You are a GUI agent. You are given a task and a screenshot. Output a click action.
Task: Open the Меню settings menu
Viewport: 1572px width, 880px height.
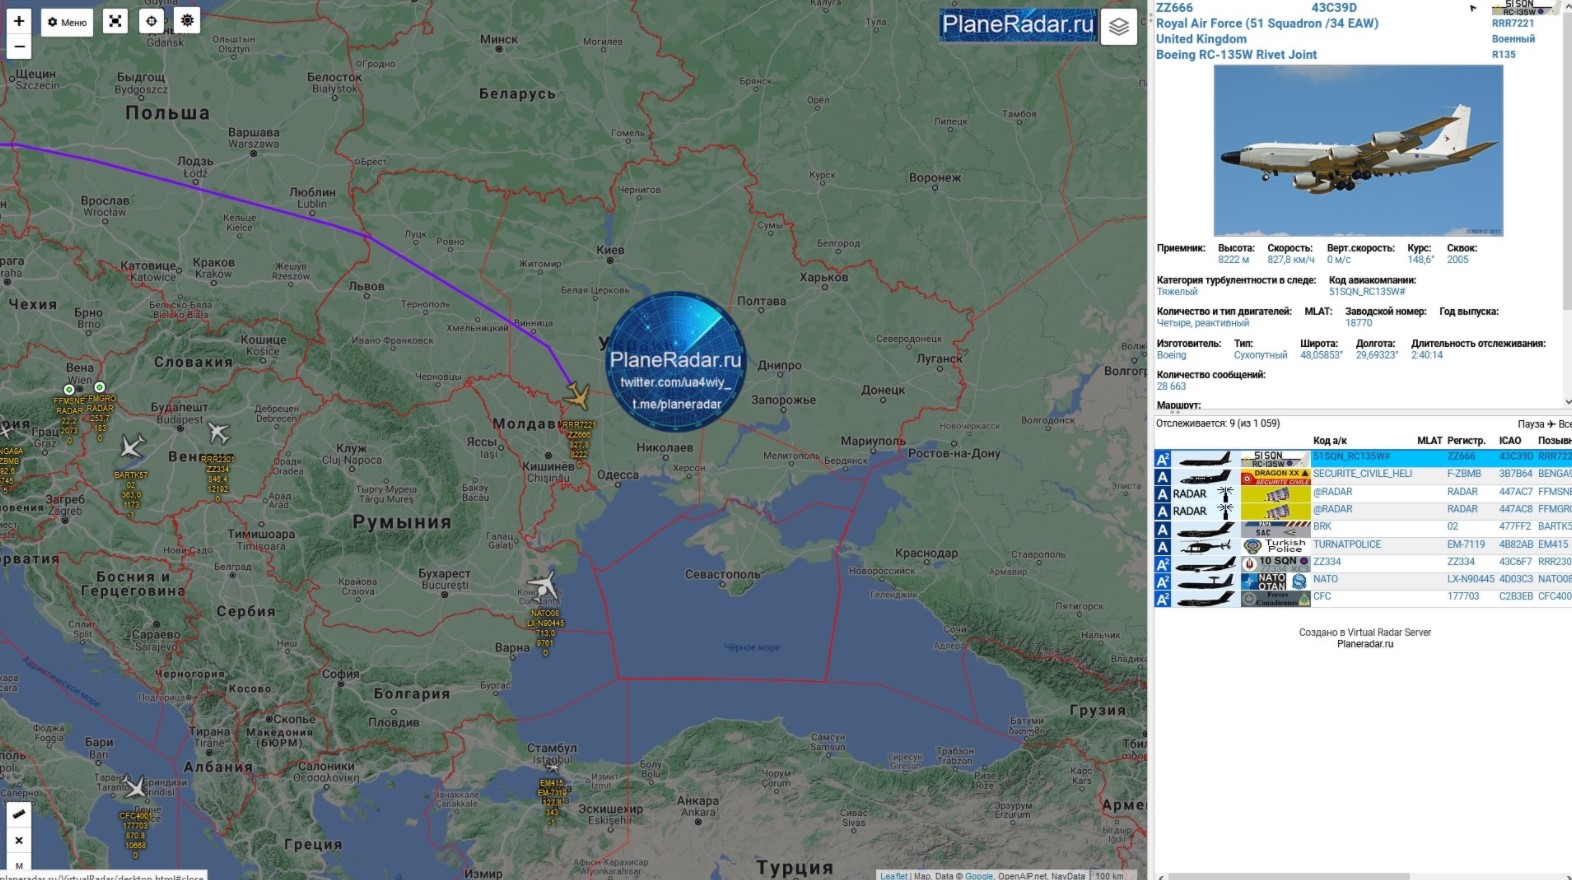(67, 22)
